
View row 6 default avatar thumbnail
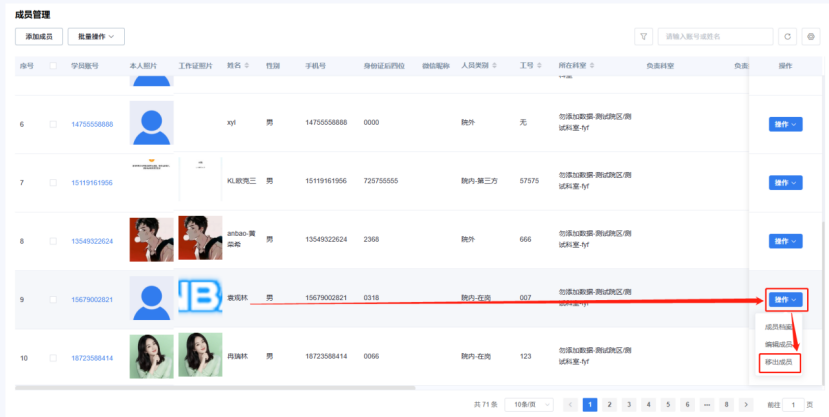click(151, 123)
